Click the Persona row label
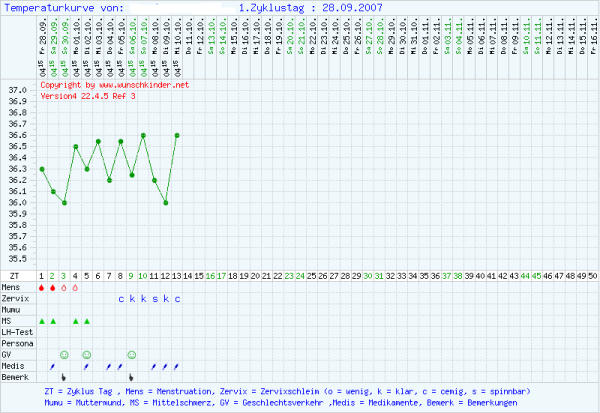Screen dimensions: 600x413 [18, 343]
